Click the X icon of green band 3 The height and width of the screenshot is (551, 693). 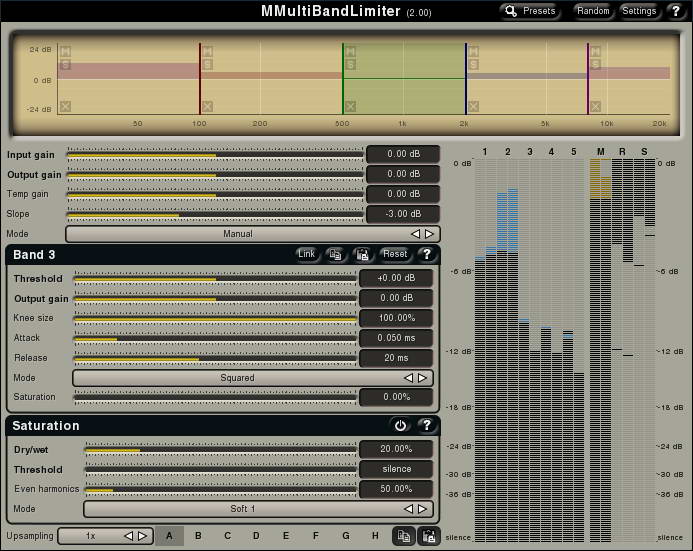click(350, 106)
